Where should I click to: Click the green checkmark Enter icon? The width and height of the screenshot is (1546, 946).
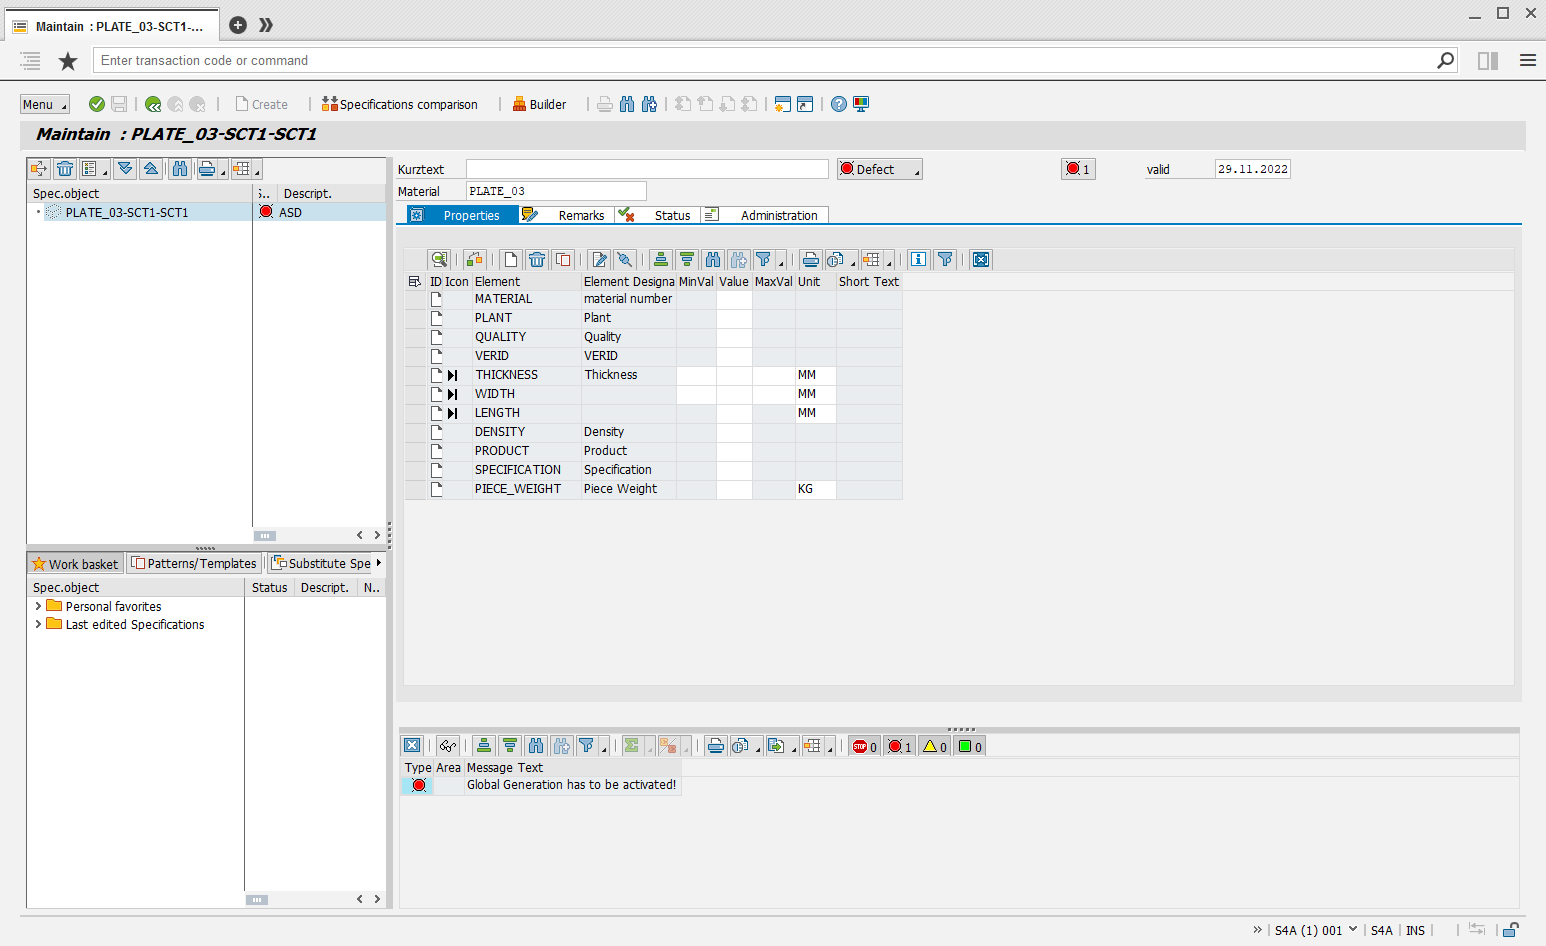[97, 104]
